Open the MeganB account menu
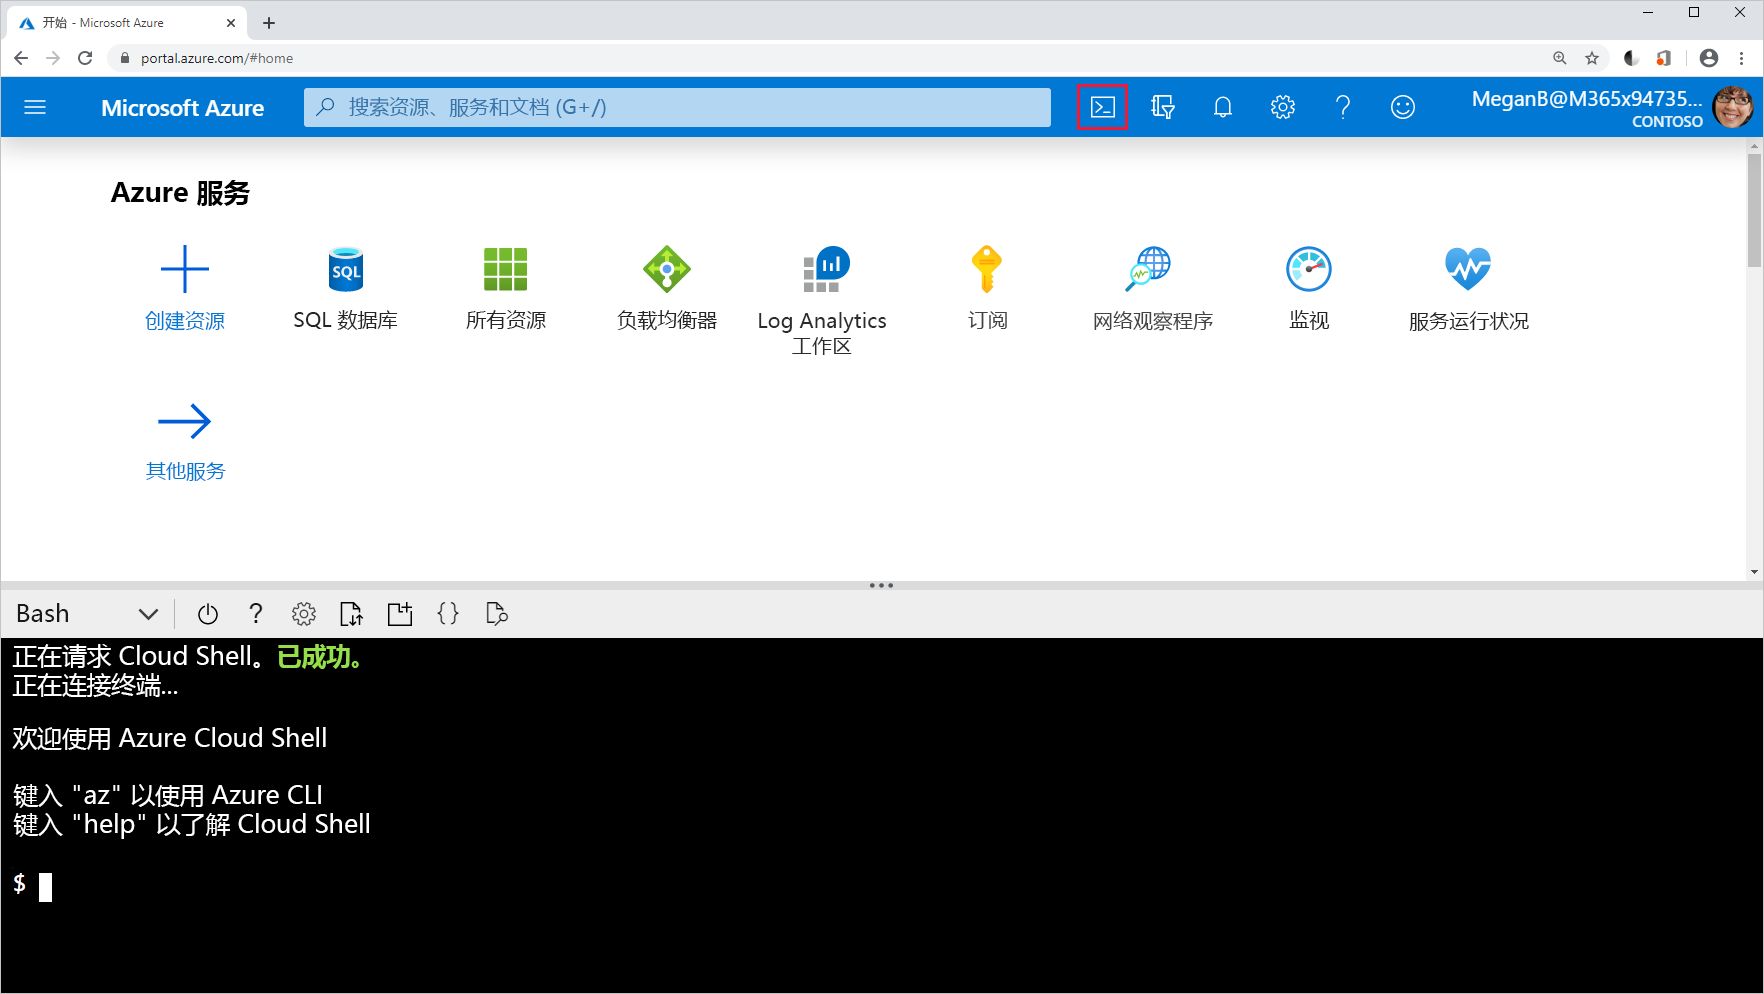Screen dimensions: 1764x994 coord(1587,108)
